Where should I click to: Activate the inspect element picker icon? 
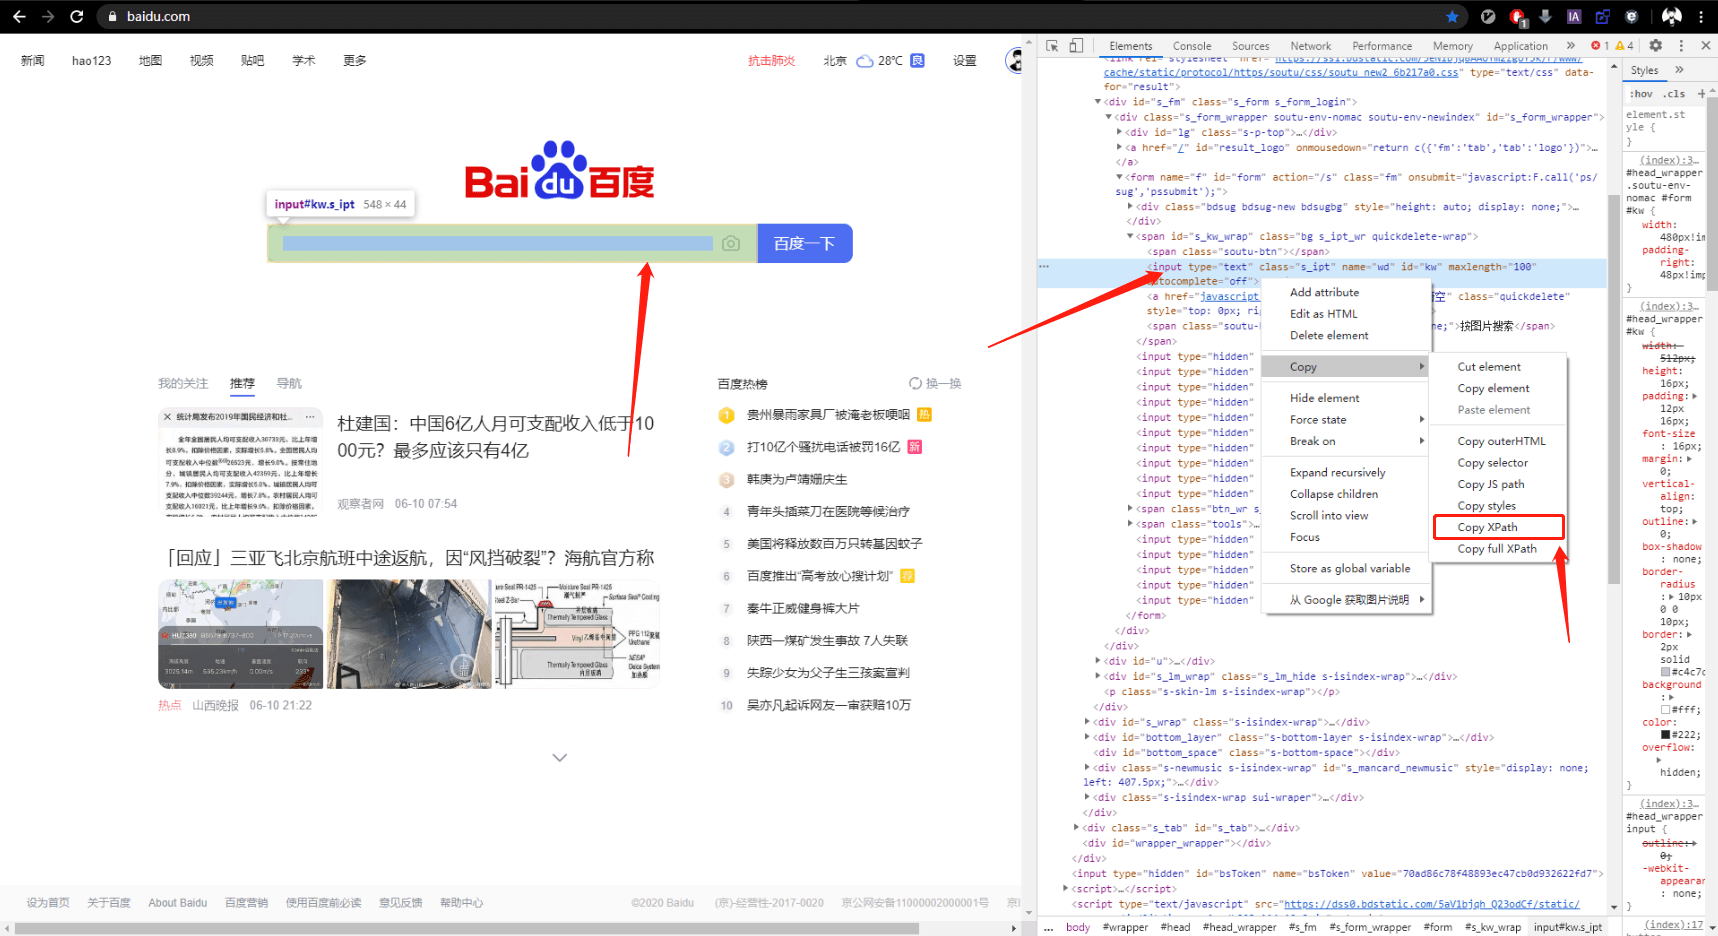coord(1052,45)
